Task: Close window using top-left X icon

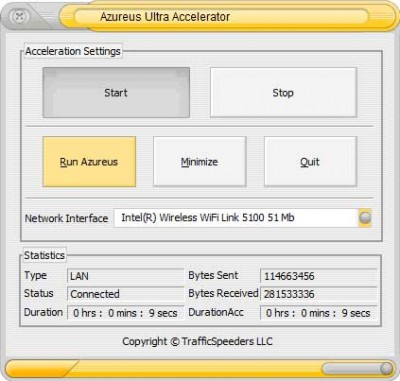Action: pyautogui.click(x=19, y=16)
